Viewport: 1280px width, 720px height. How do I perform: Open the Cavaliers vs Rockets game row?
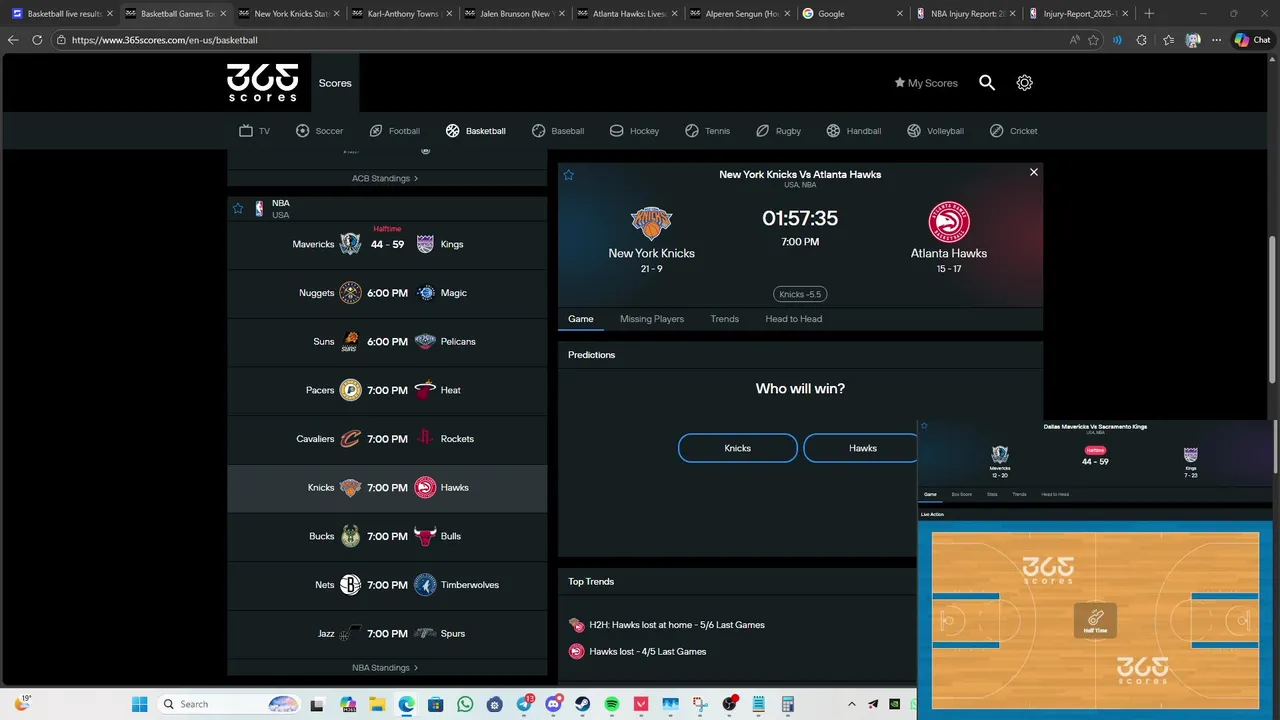tap(387, 439)
